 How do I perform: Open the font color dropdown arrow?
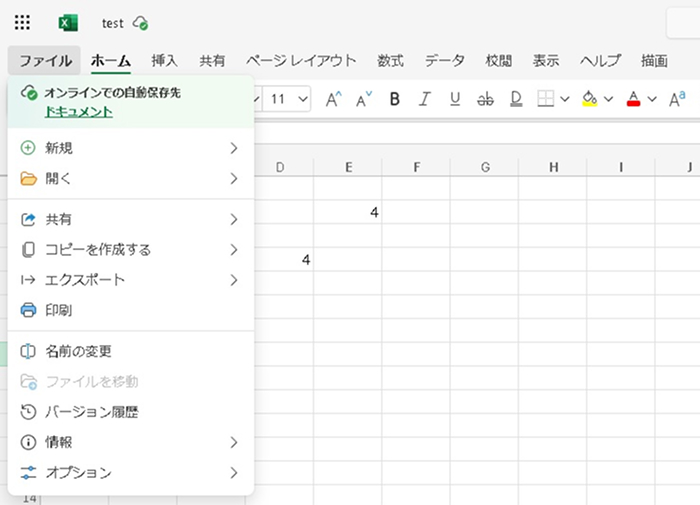652,99
